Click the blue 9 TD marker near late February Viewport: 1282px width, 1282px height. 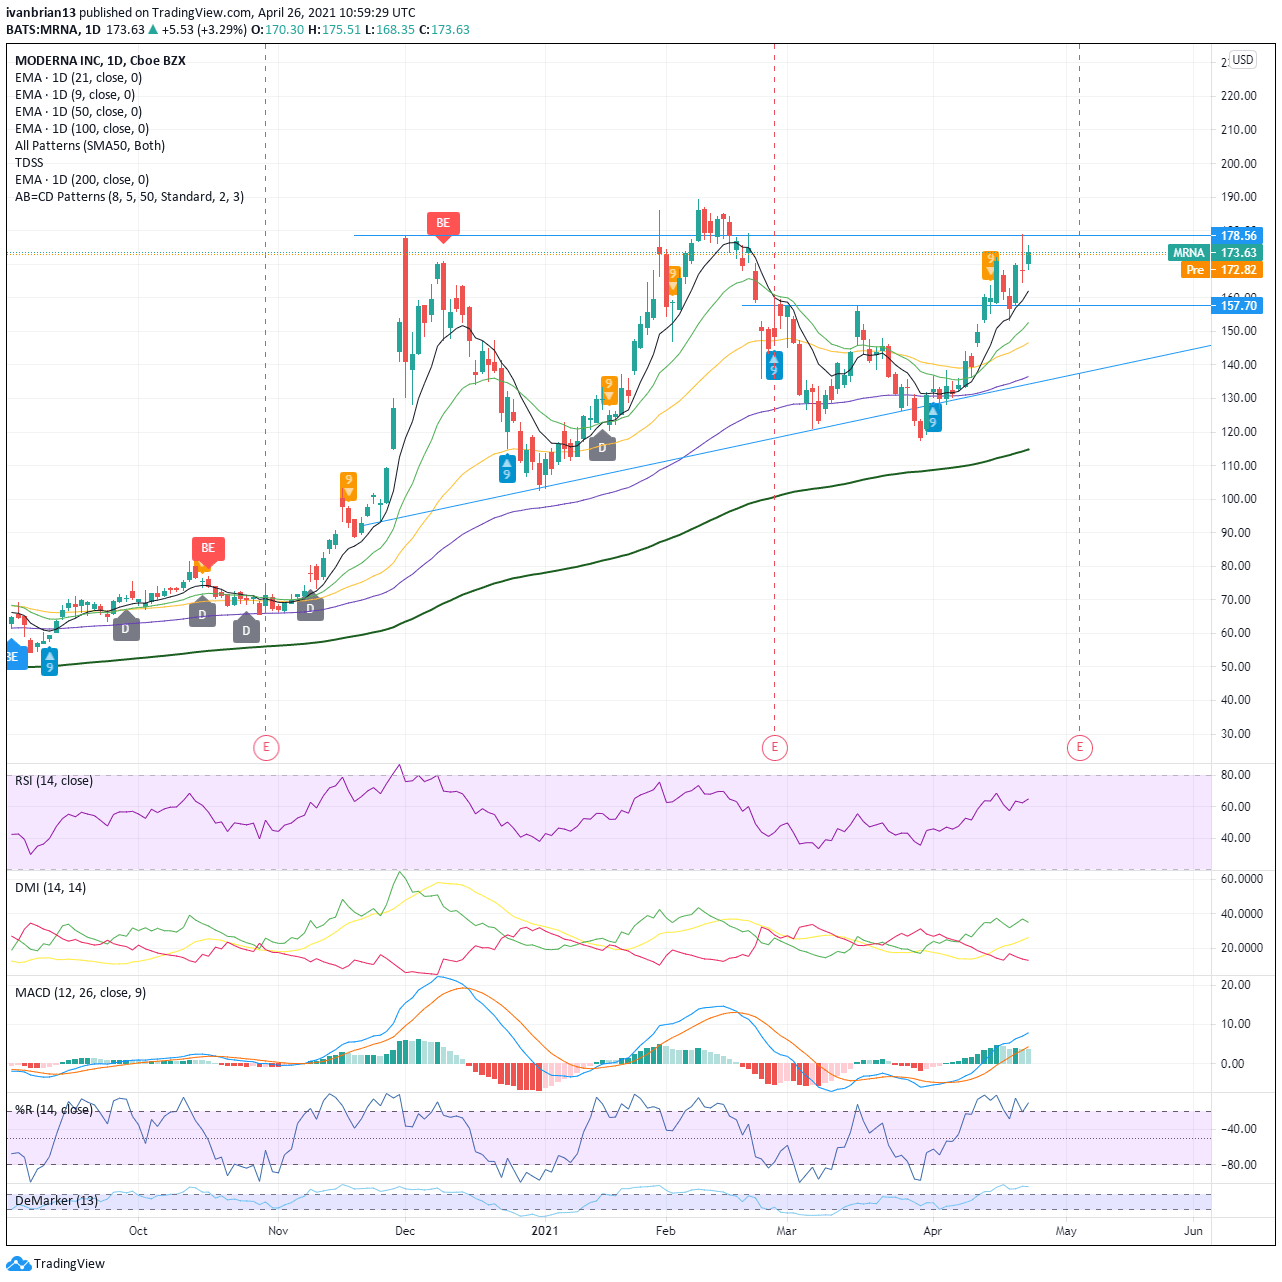click(774, 365)
